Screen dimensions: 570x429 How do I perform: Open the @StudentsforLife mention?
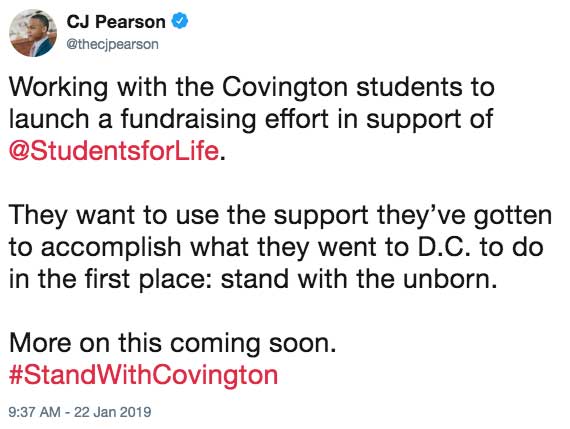pos(114,151)
